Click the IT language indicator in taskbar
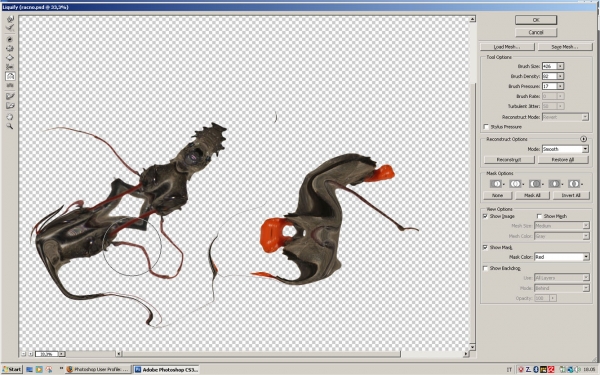This screenshot has height=375, width=600. coord(509,370)
